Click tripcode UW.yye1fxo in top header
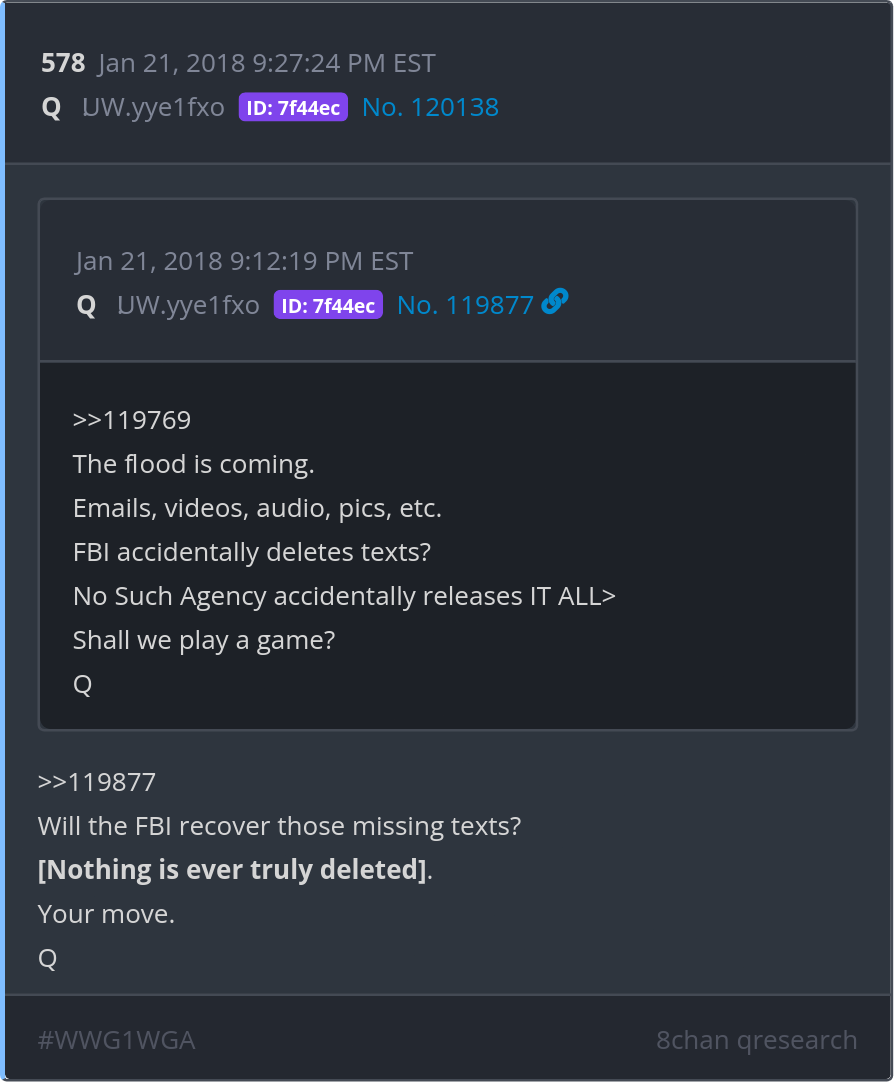 (x=153, y=108)
